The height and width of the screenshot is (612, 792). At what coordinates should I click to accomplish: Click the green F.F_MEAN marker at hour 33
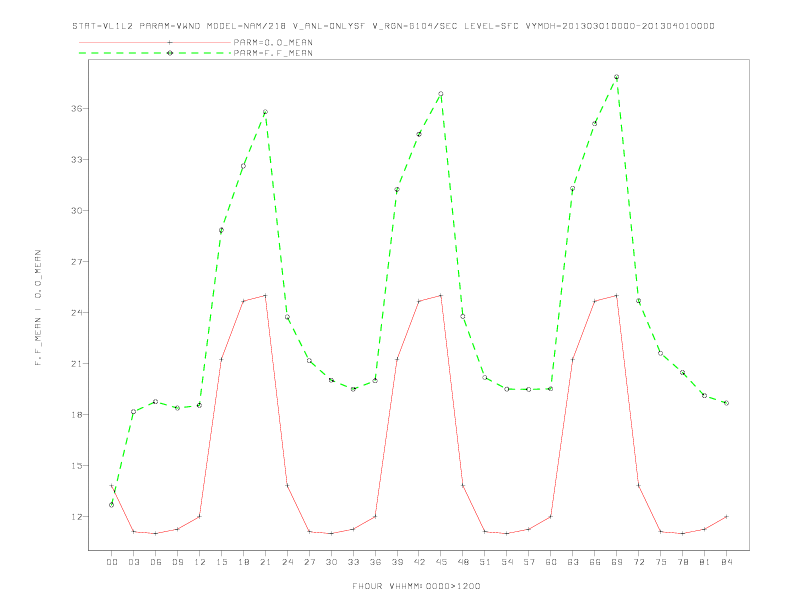coord(353,389)
